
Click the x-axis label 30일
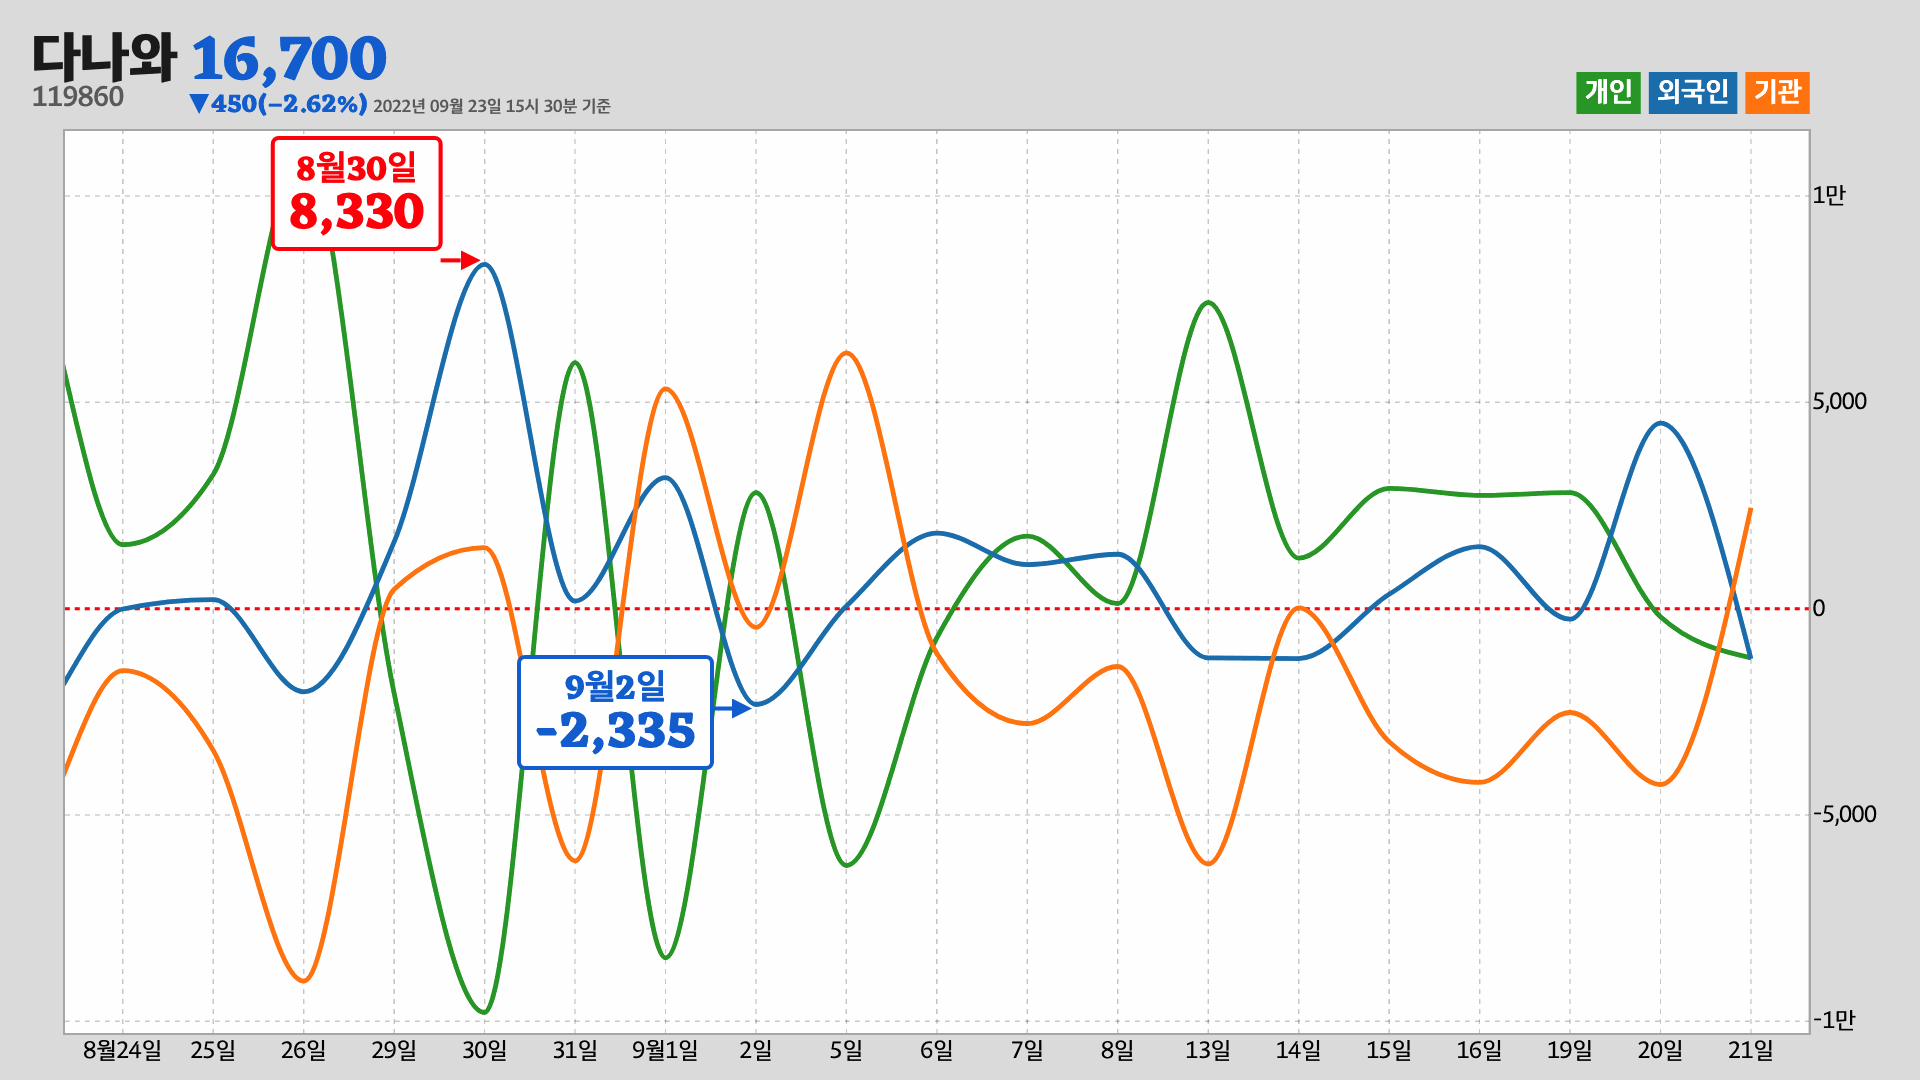click(484, 1050)
